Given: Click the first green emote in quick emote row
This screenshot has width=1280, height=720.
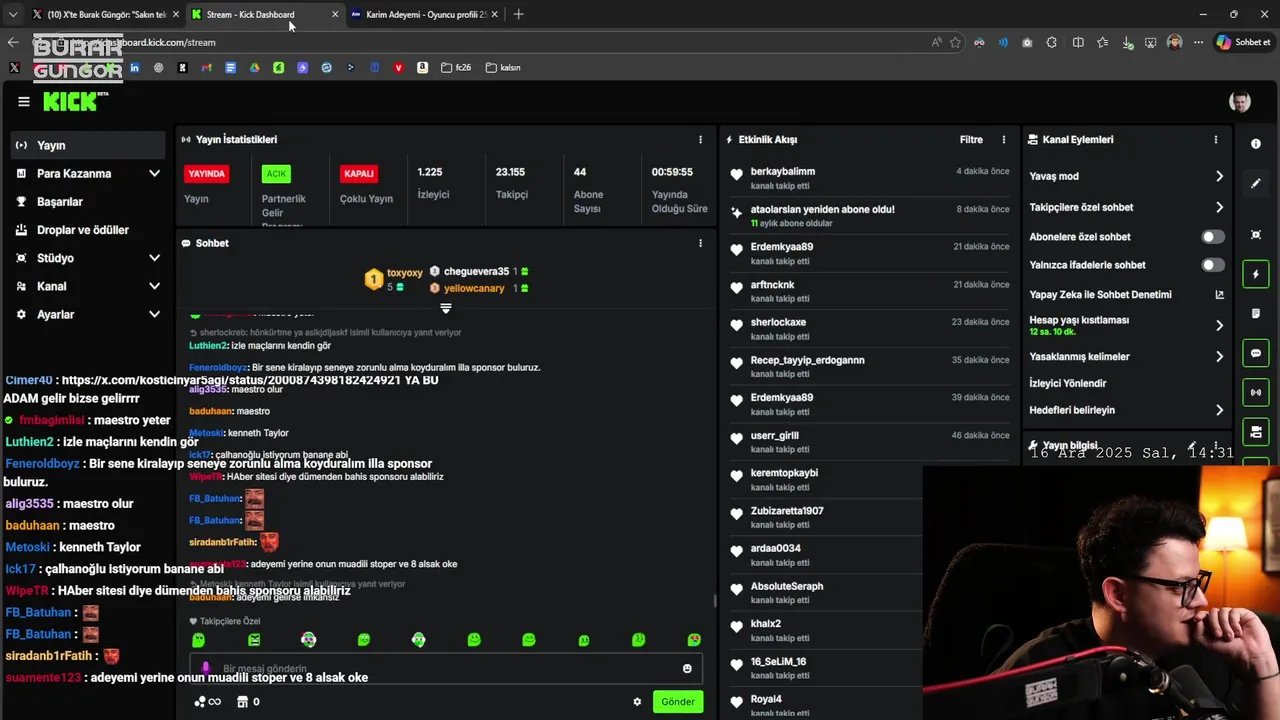Looking at the screenshot, I should [198, 640].
